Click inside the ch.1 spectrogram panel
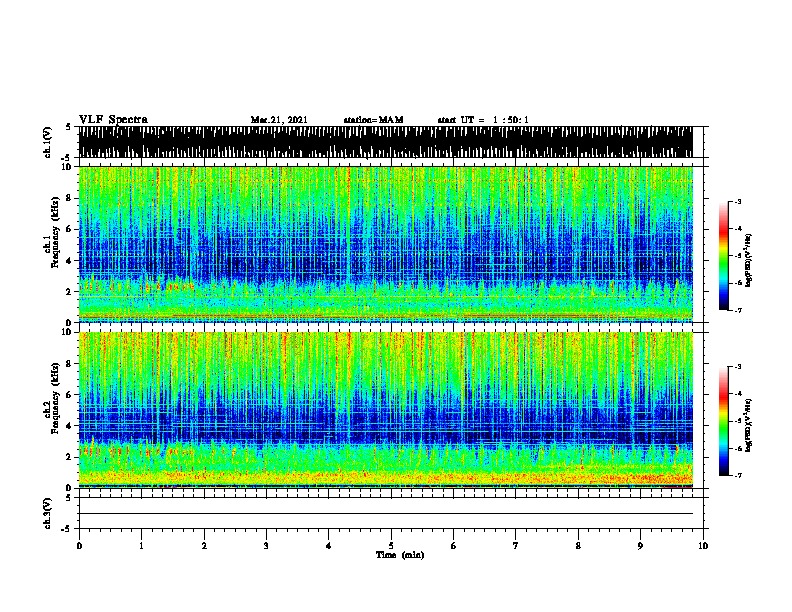The width and height of the screenshot is (792, 612). coord(386,244)
